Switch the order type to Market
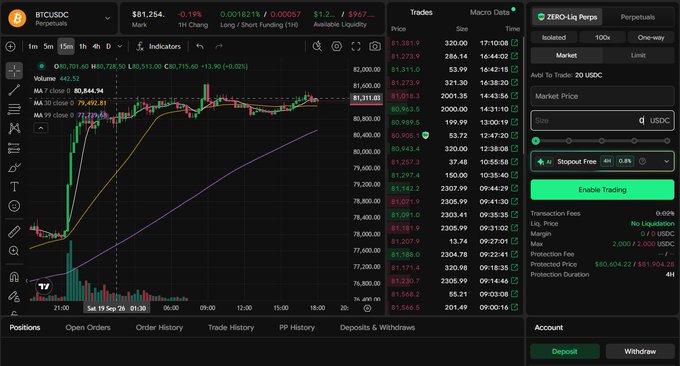The height and width of the screenshot is (366, 680). tap(566, 56)
